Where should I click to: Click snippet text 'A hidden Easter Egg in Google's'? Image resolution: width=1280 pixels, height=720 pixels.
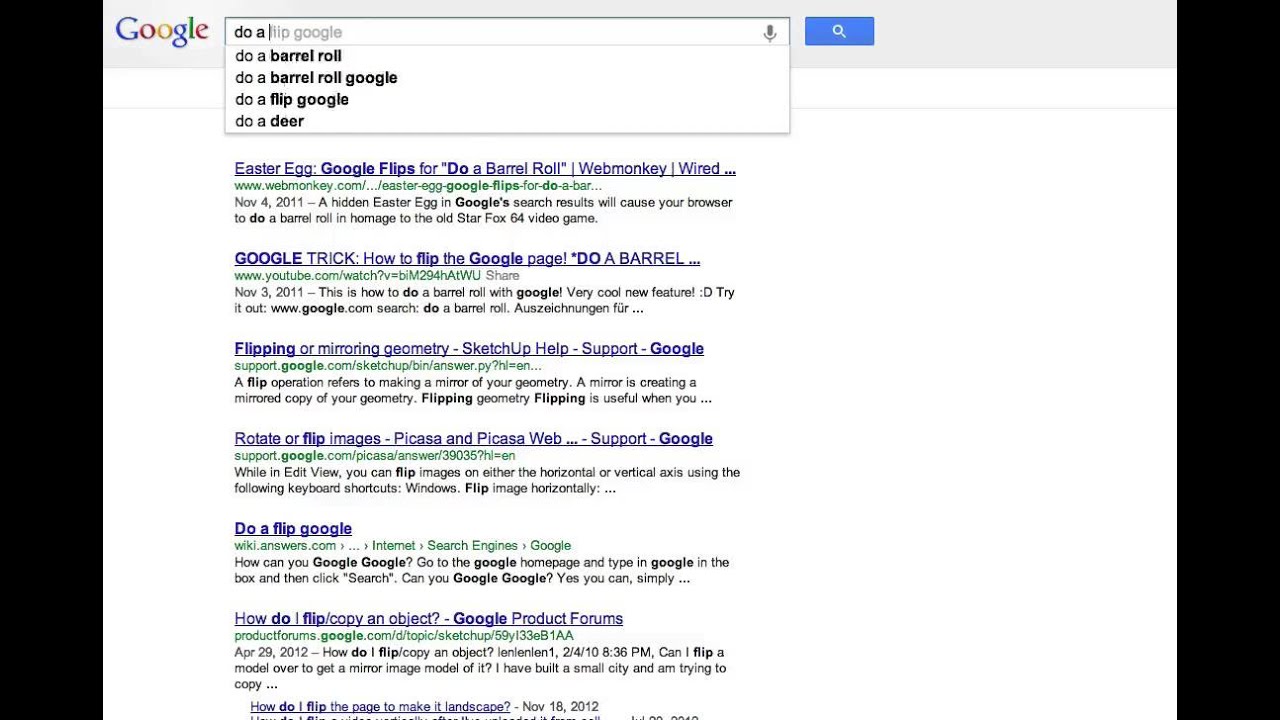[415, 202]
